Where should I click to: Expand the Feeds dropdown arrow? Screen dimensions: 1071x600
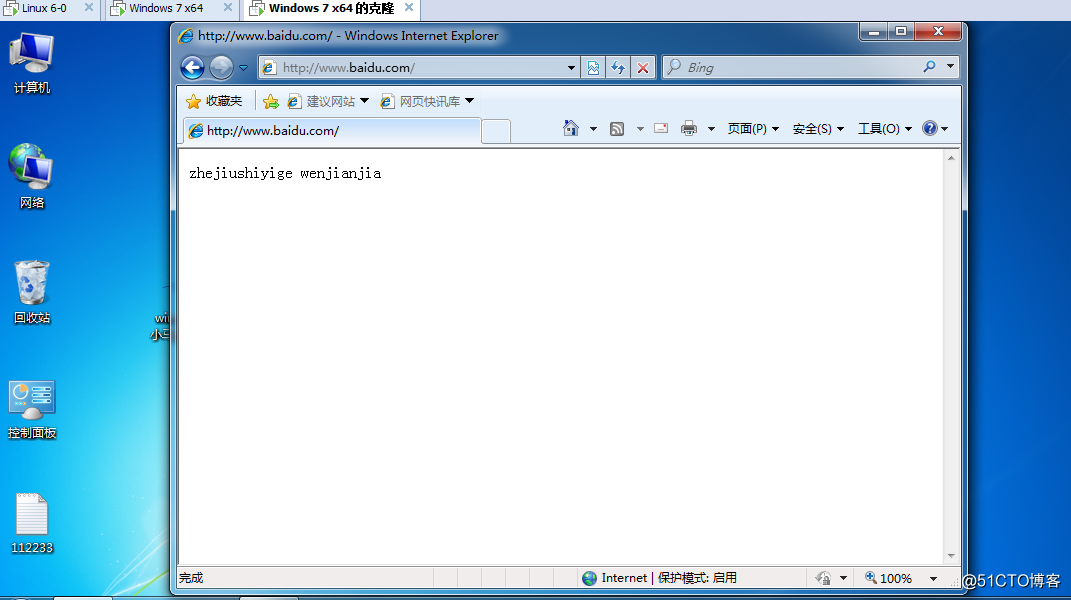640,128
